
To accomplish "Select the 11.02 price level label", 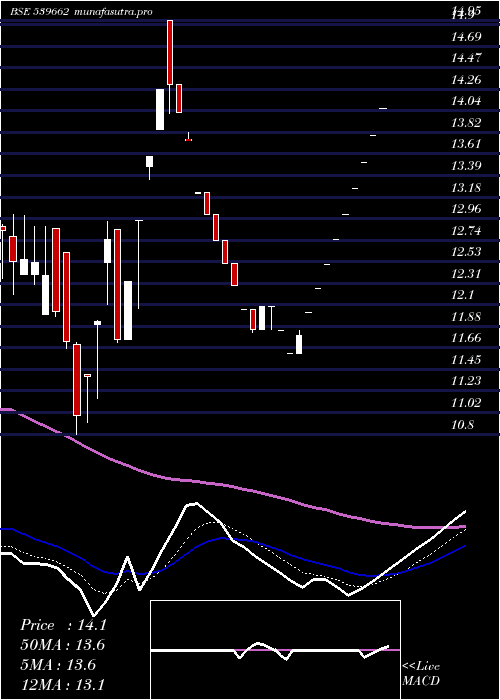I will [x=466, y=403].
